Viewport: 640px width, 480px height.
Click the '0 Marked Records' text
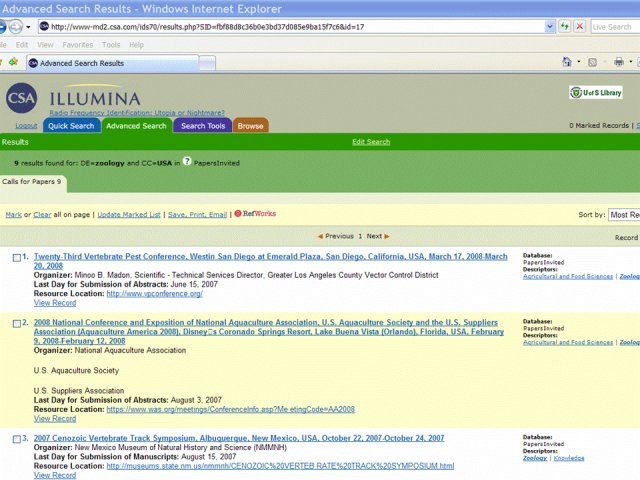599,126
